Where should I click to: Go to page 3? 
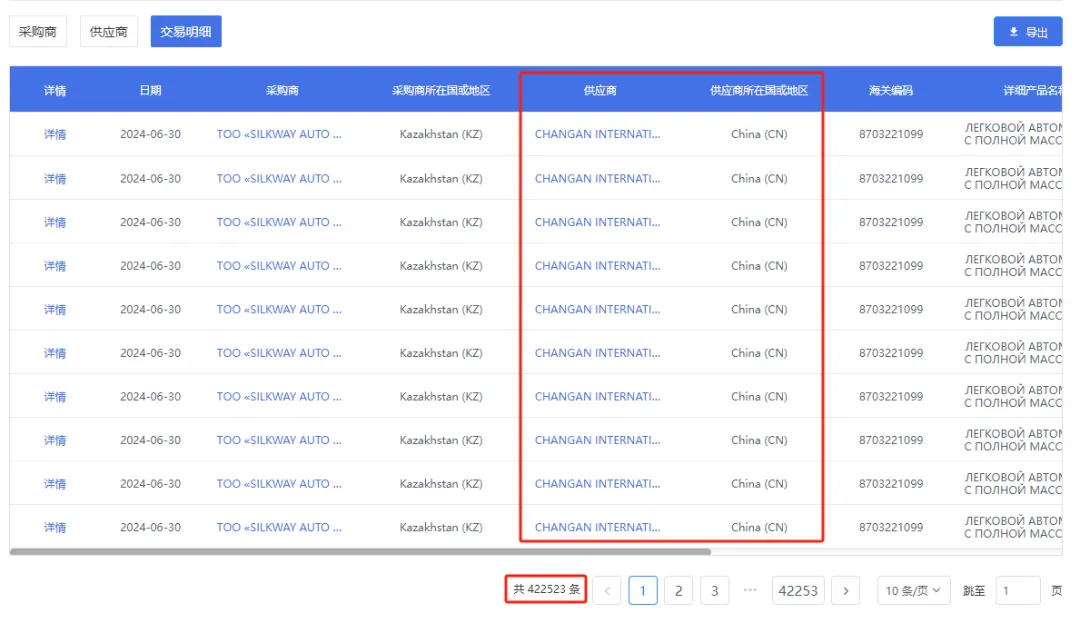click(714, 591)
